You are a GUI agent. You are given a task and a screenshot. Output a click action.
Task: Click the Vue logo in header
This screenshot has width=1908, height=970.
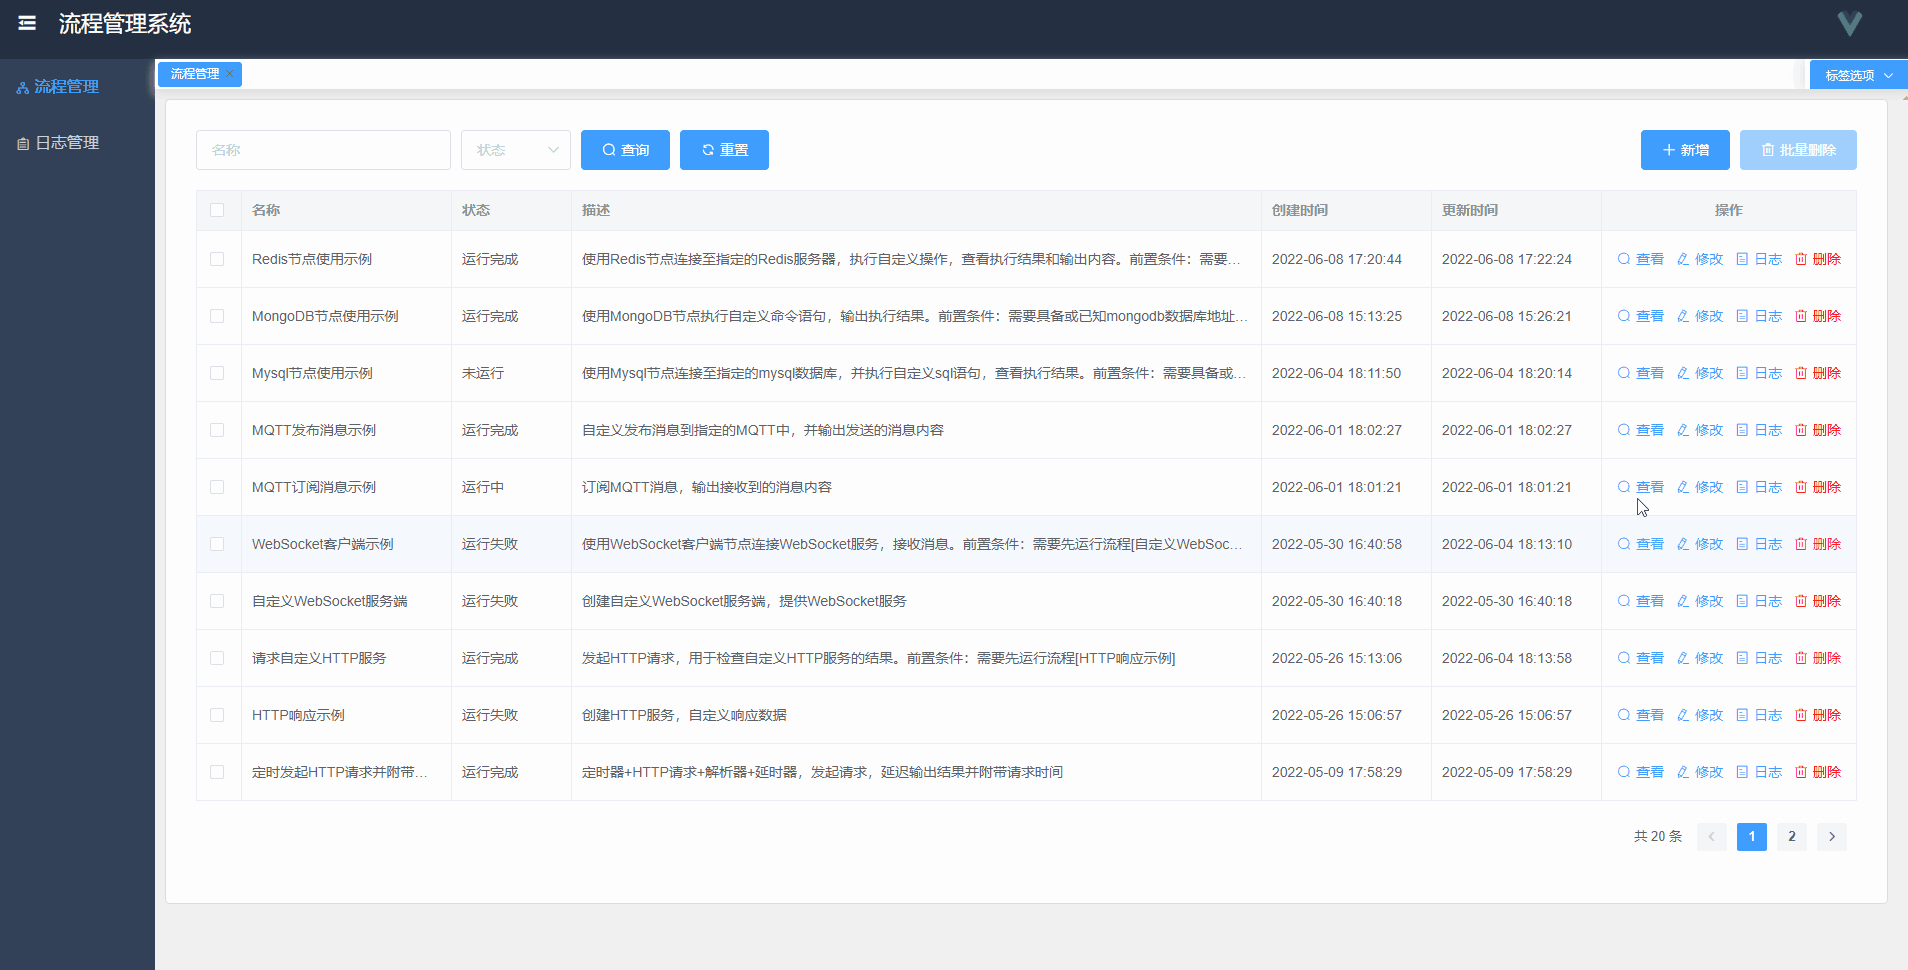[1849, 23]
